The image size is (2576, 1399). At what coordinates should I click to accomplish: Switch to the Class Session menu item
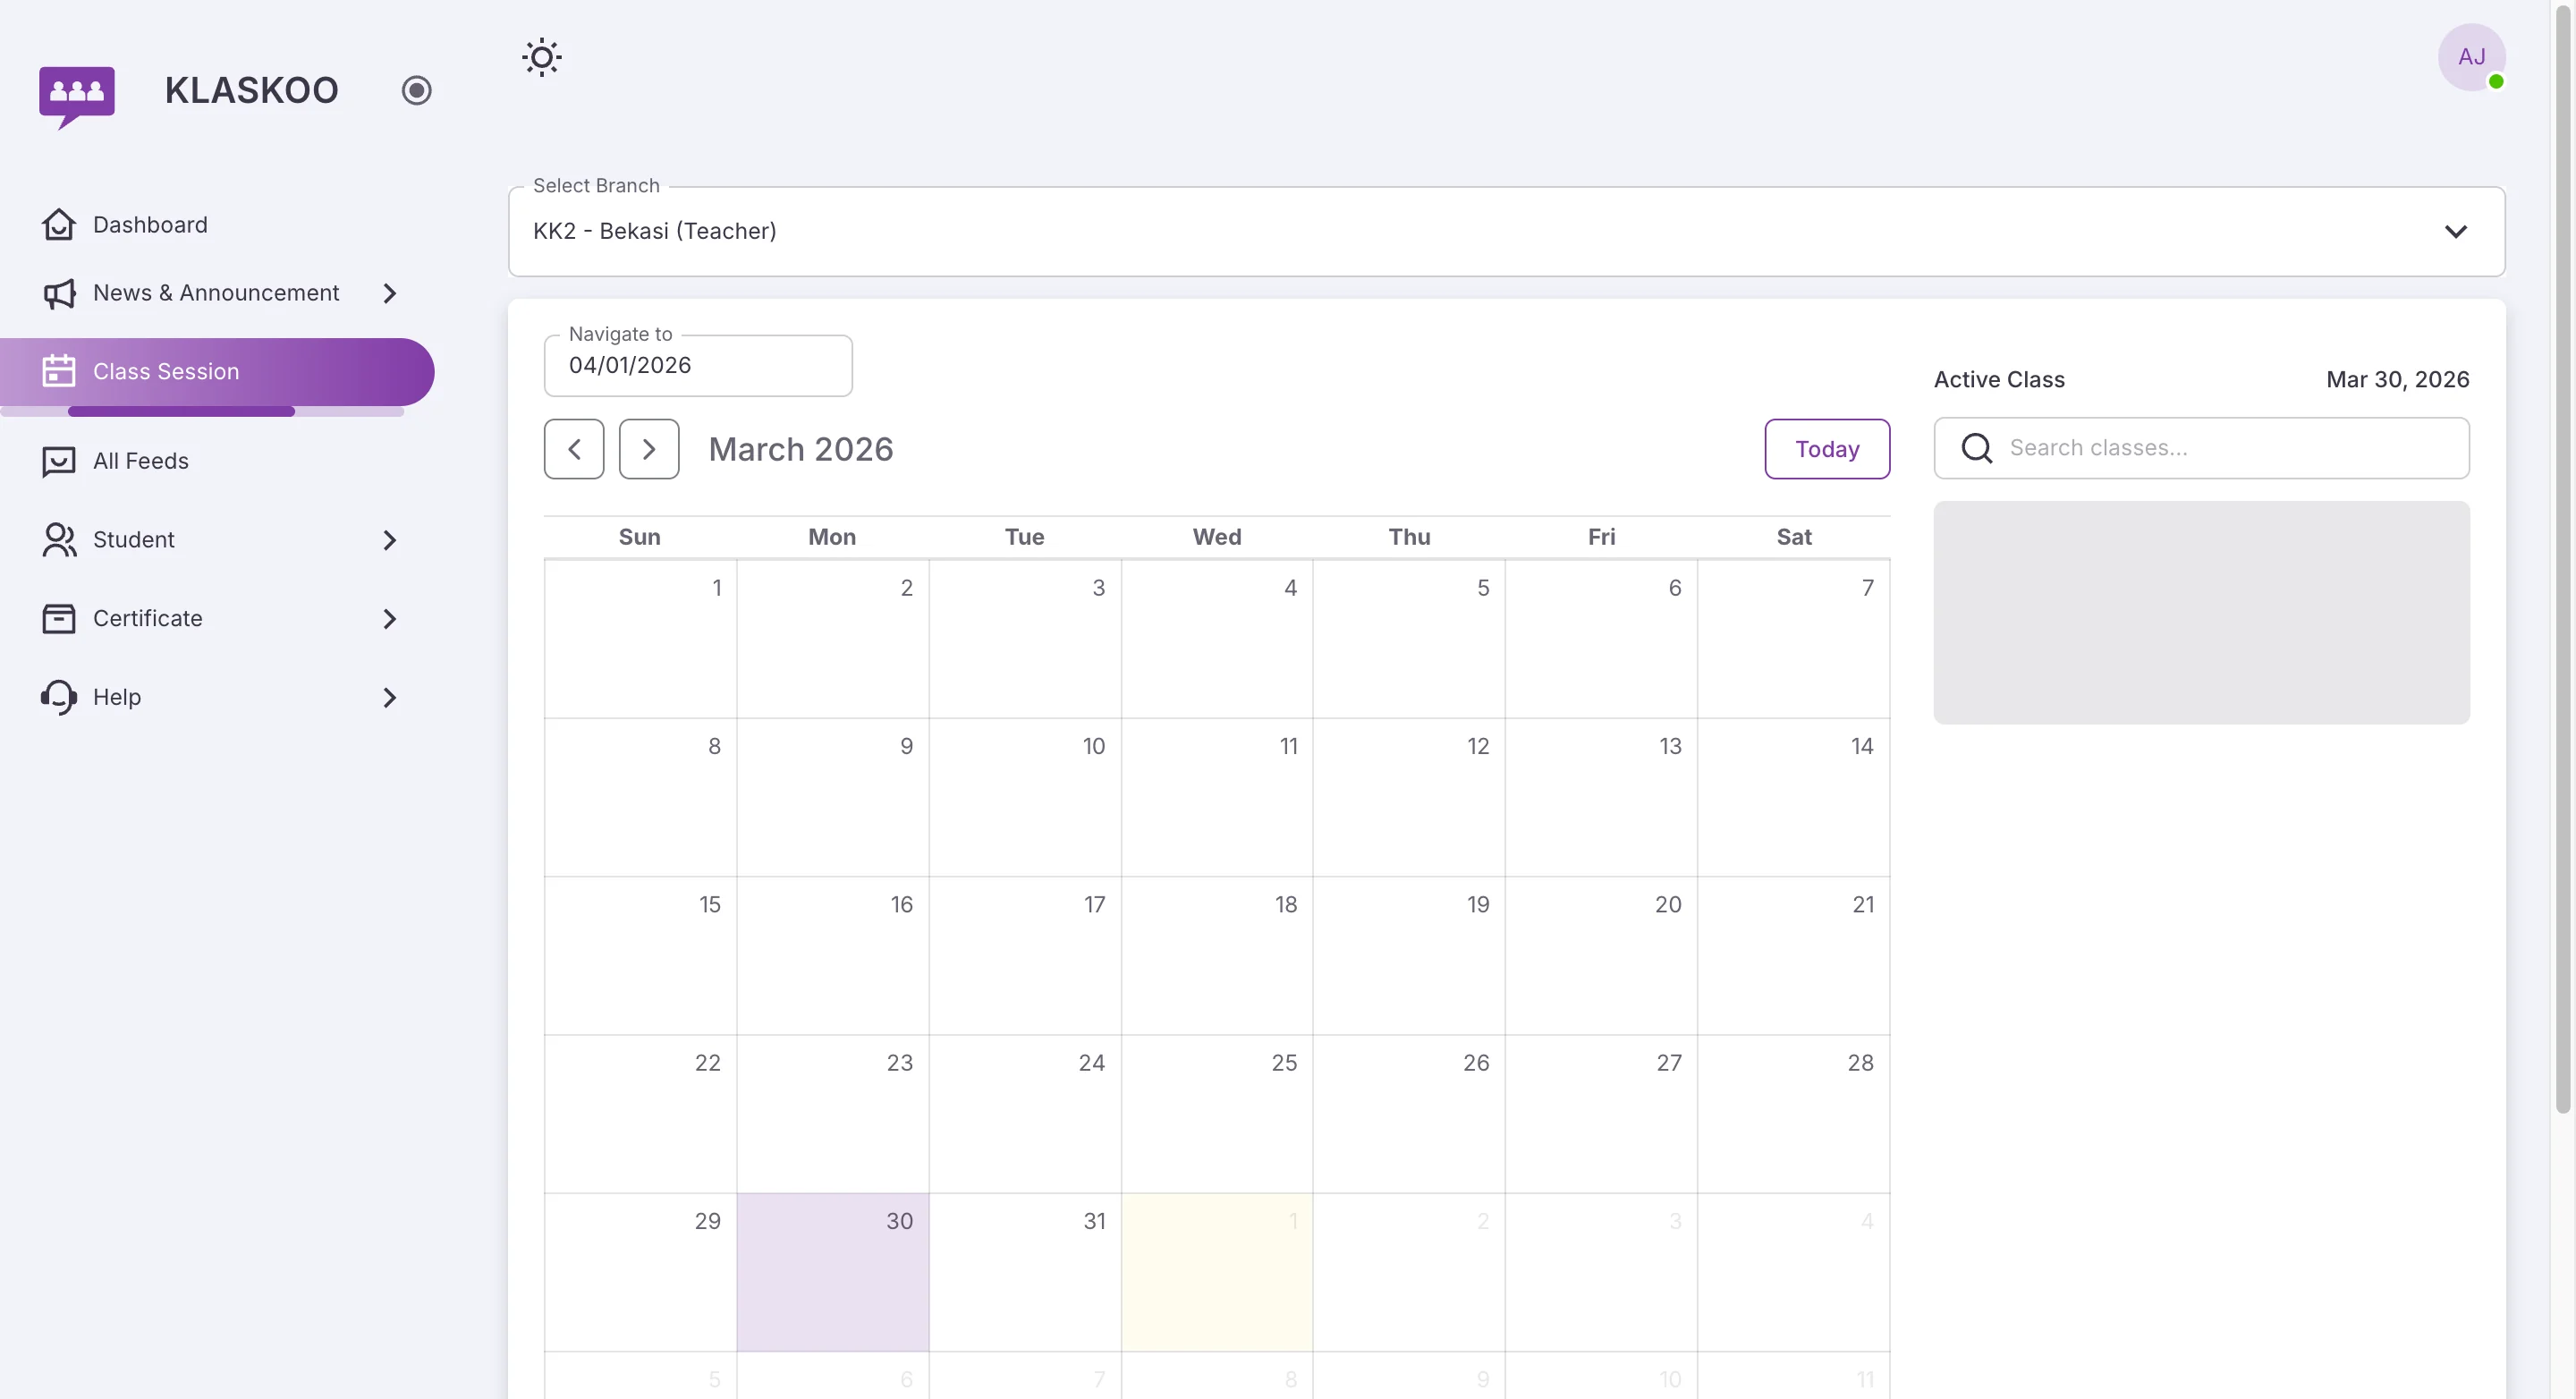pos(166,370)
